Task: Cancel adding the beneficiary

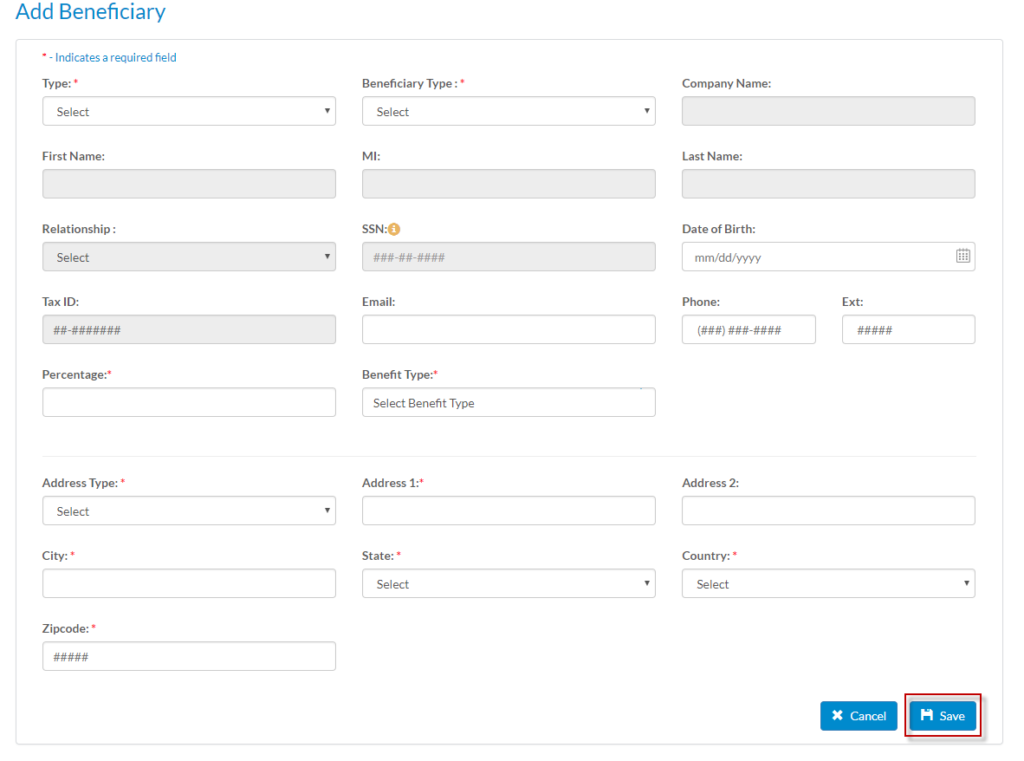Action: [x=858, y=715]
